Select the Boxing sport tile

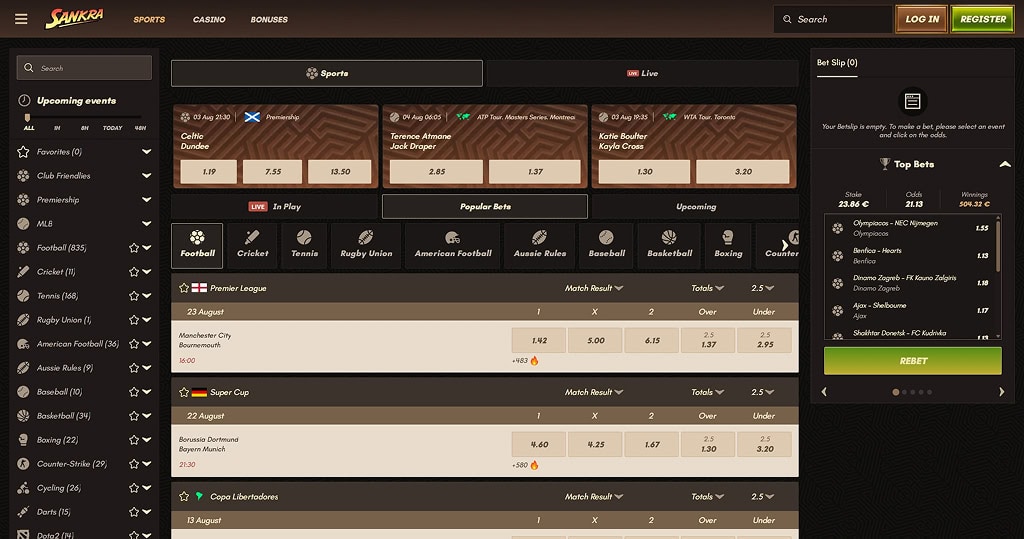click(x=728, y=246)
